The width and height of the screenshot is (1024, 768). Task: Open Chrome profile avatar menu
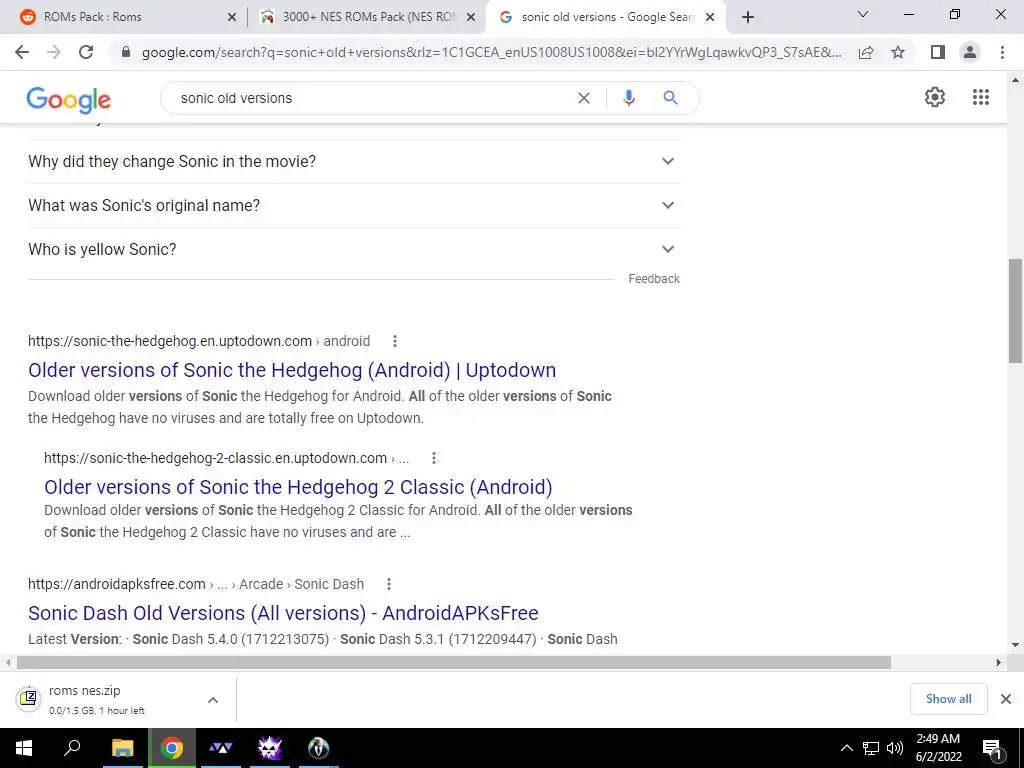coord(970,52)
